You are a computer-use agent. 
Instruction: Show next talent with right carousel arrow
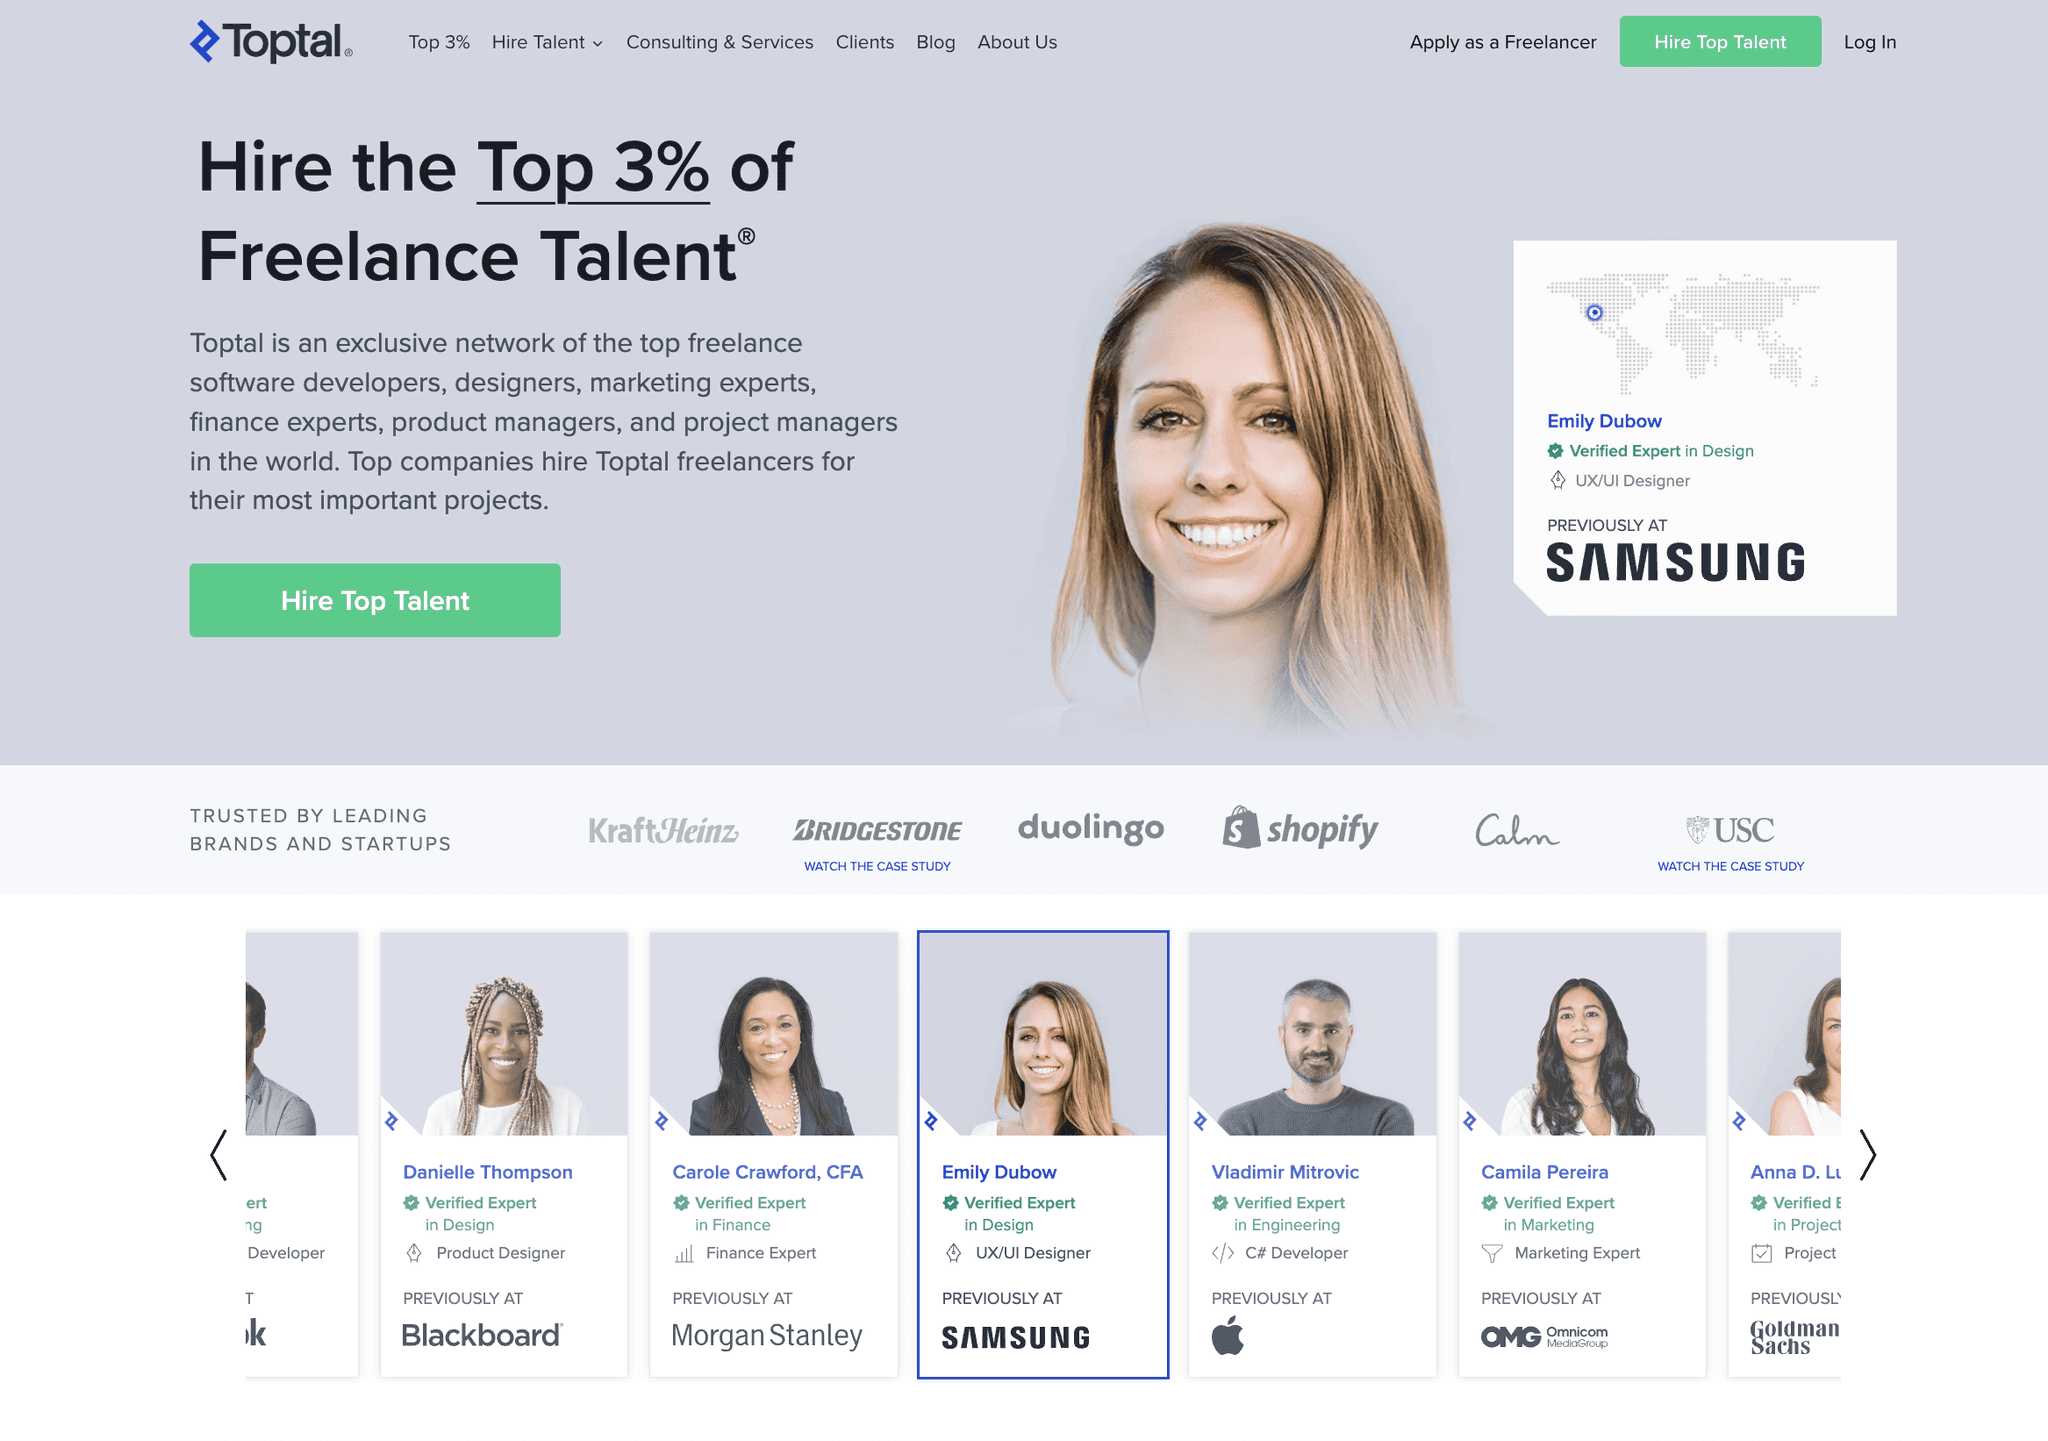pyautogui.click(x=1867, y=1155)
